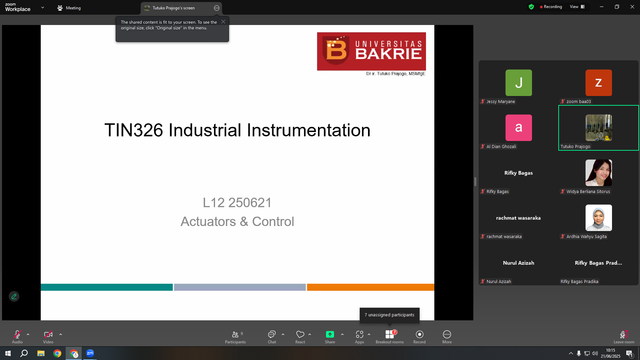
Task: Click the Universitas Bakrie logo on slide
Action: (371, 51)
